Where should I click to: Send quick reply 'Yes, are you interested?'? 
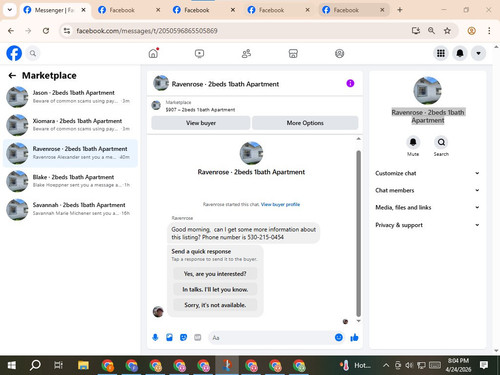click(215, 274)
